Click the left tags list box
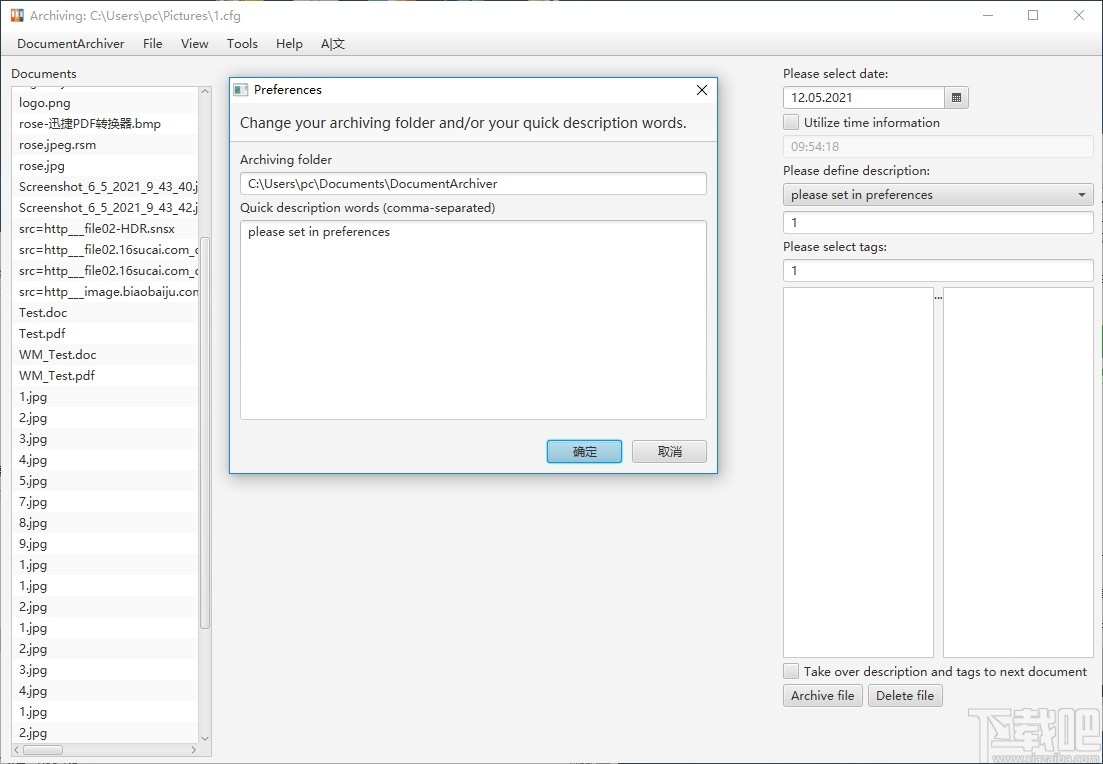Viewport: 1103px width, 764px height. (858, 472)
